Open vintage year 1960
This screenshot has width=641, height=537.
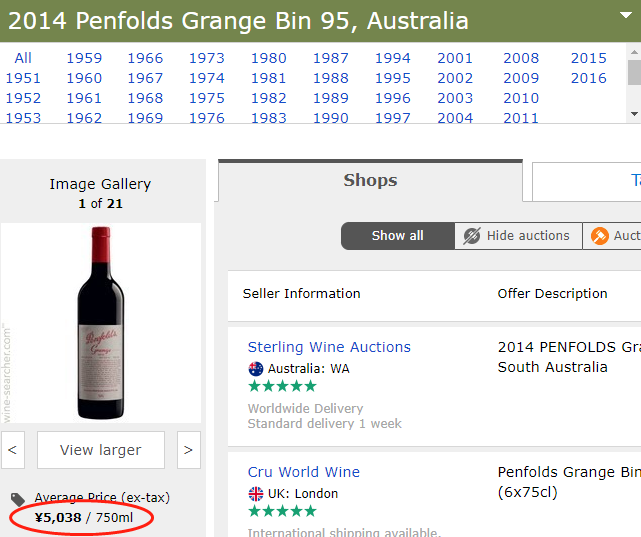pyautogui.click(x=84, y=78)
